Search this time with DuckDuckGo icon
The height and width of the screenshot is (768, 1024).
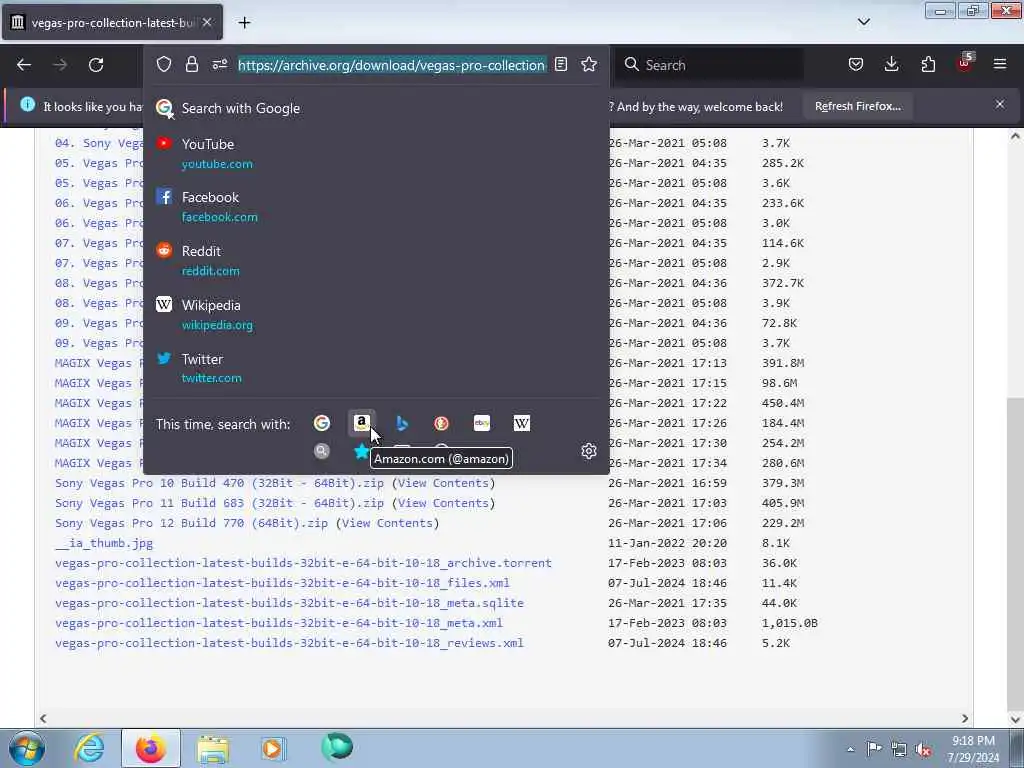[441, 423]
